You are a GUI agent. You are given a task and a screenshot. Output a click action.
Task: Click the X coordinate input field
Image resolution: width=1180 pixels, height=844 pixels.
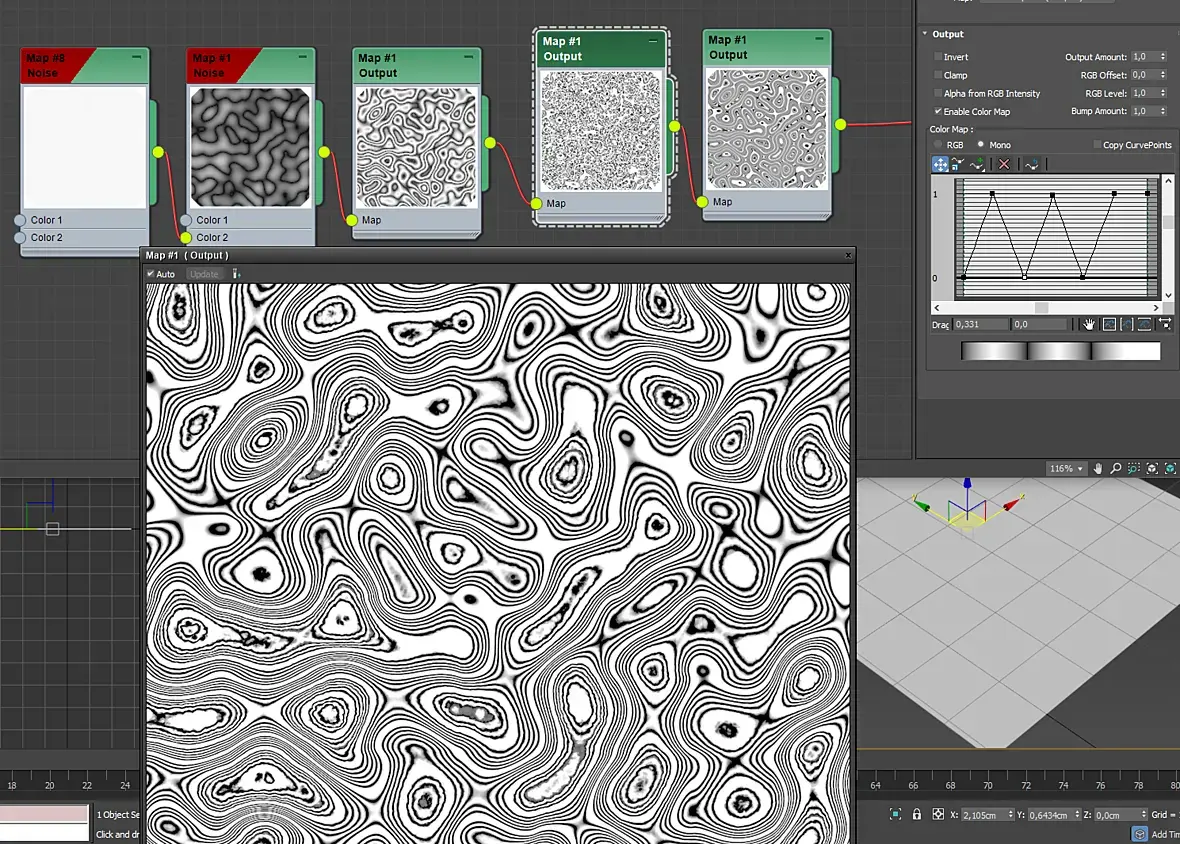click(x=982, y=814)
